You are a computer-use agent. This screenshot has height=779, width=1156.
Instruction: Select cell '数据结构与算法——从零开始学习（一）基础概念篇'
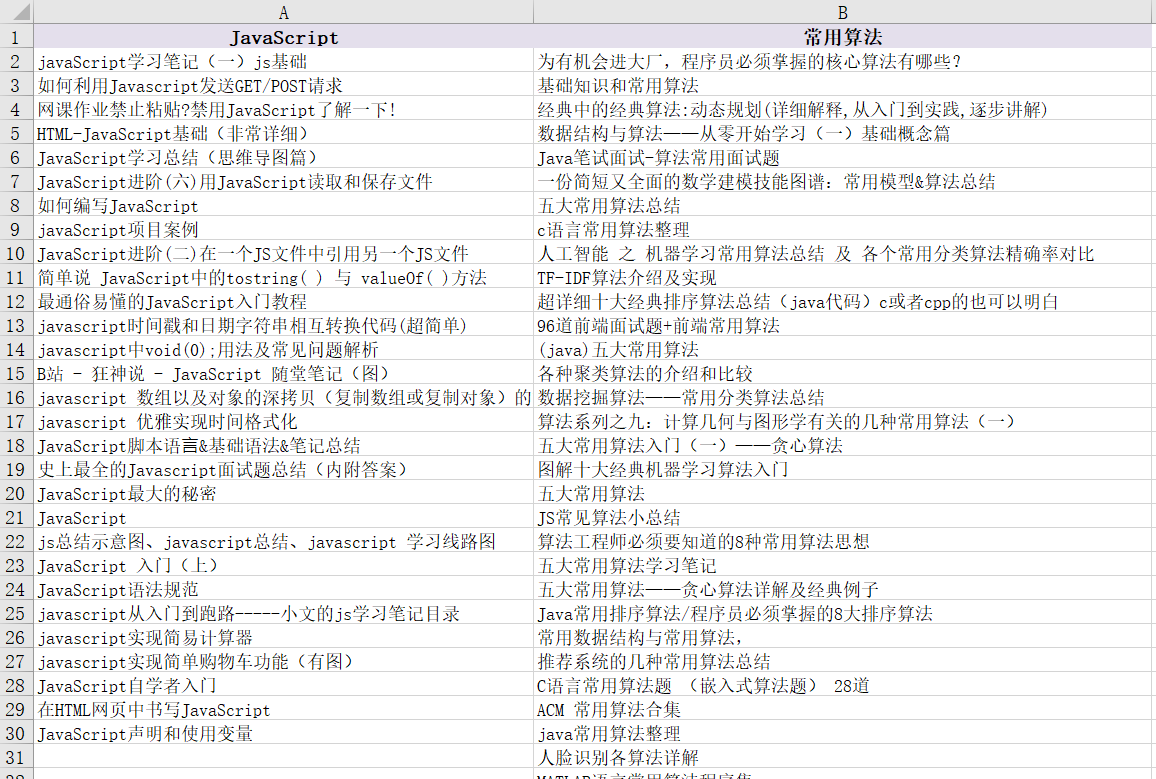[x=843, y=133]
